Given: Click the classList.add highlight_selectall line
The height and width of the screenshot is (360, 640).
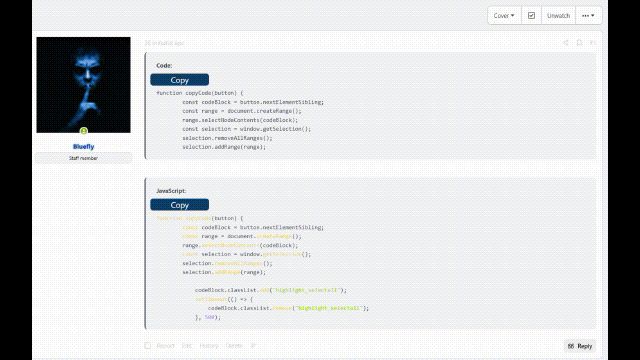Looking at the screenshot, I should pyautogui.click(x=271, y=290).
